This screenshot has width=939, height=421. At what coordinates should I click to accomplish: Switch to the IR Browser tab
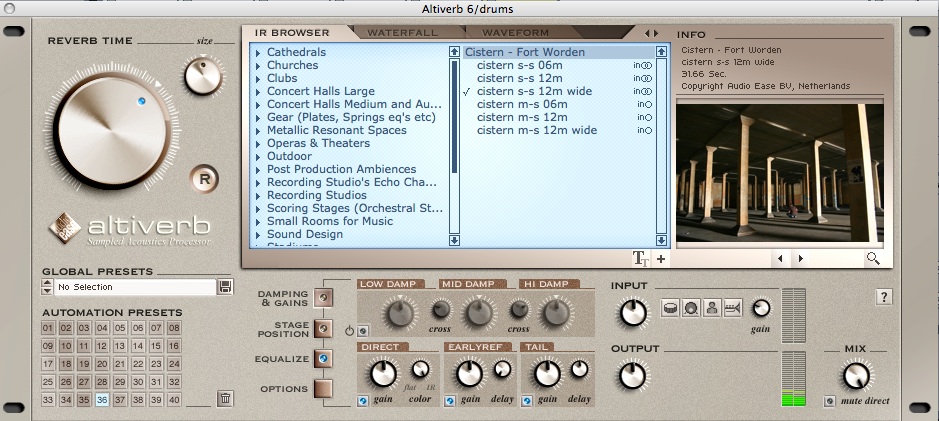(292, 33)
